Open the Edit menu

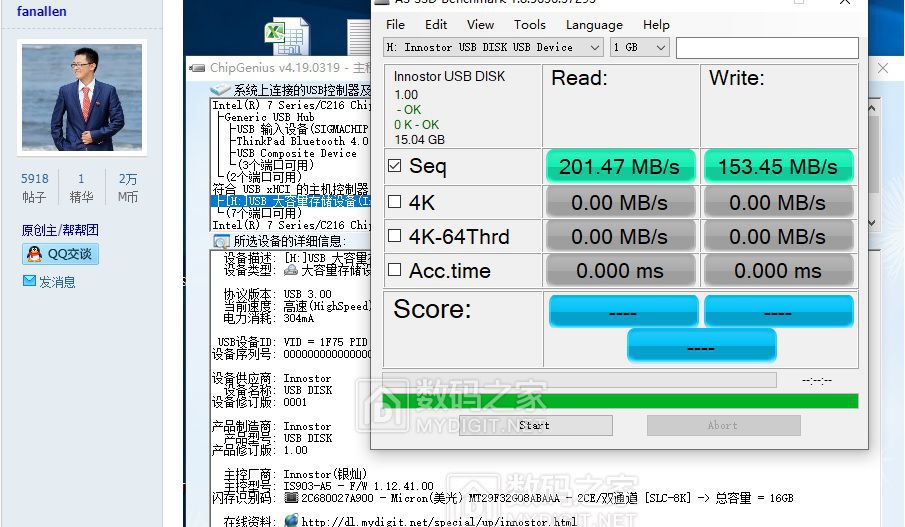[x=436, y=25]
